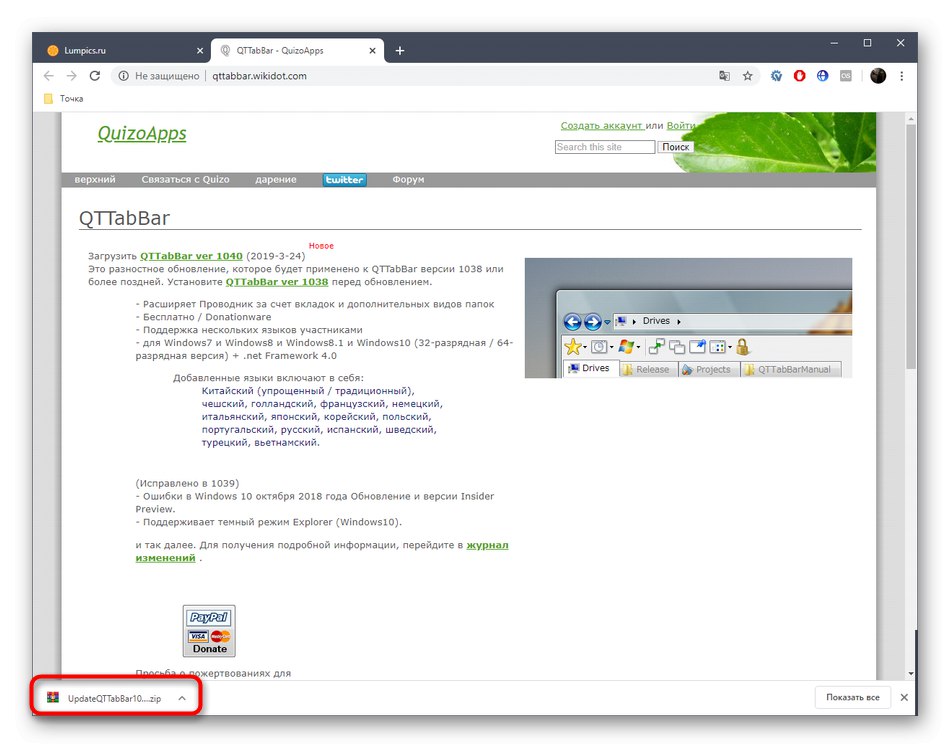The image size is (950, 748).
Task: Click the browser forward arrow
Action: pyautogui.click(x=71, y=76)
